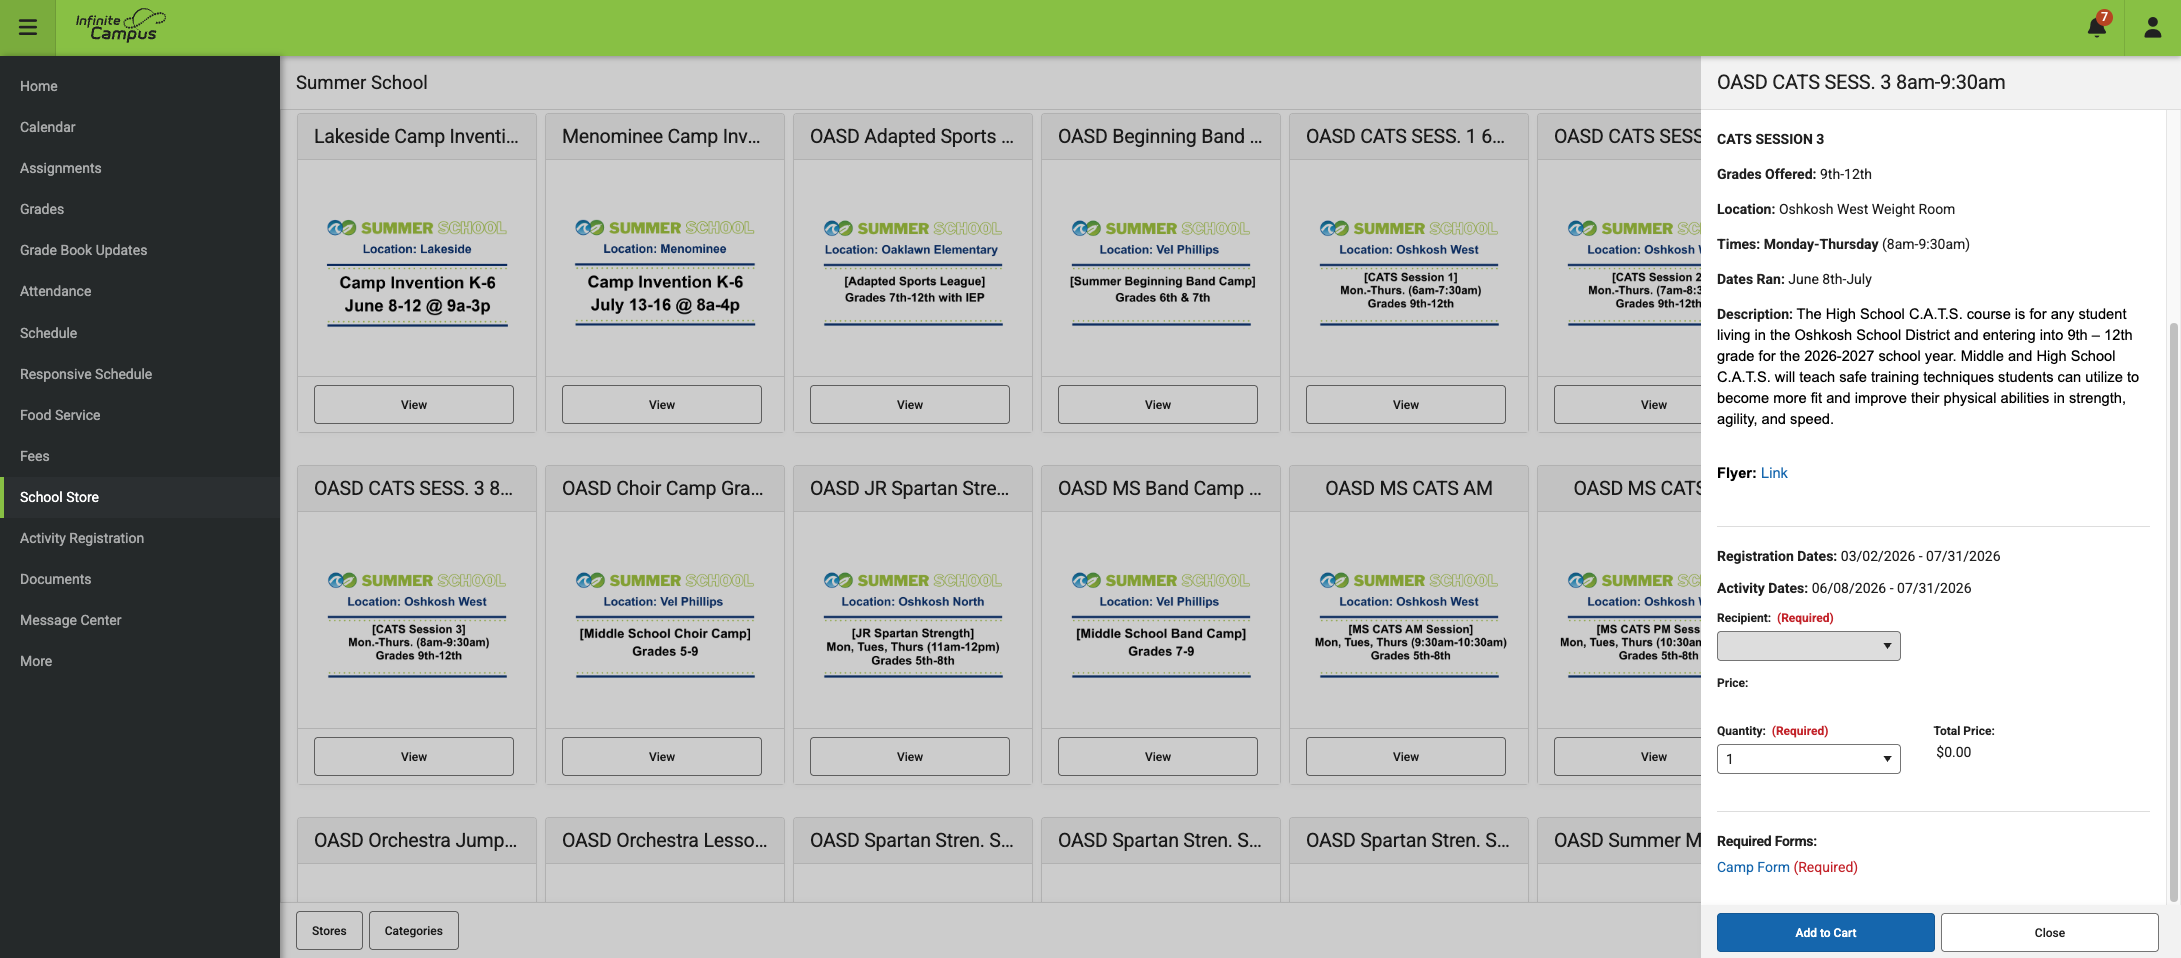Open Grade Book Updates
Viewport: 2181px width, 958px height.
click(x=140, y=250)
